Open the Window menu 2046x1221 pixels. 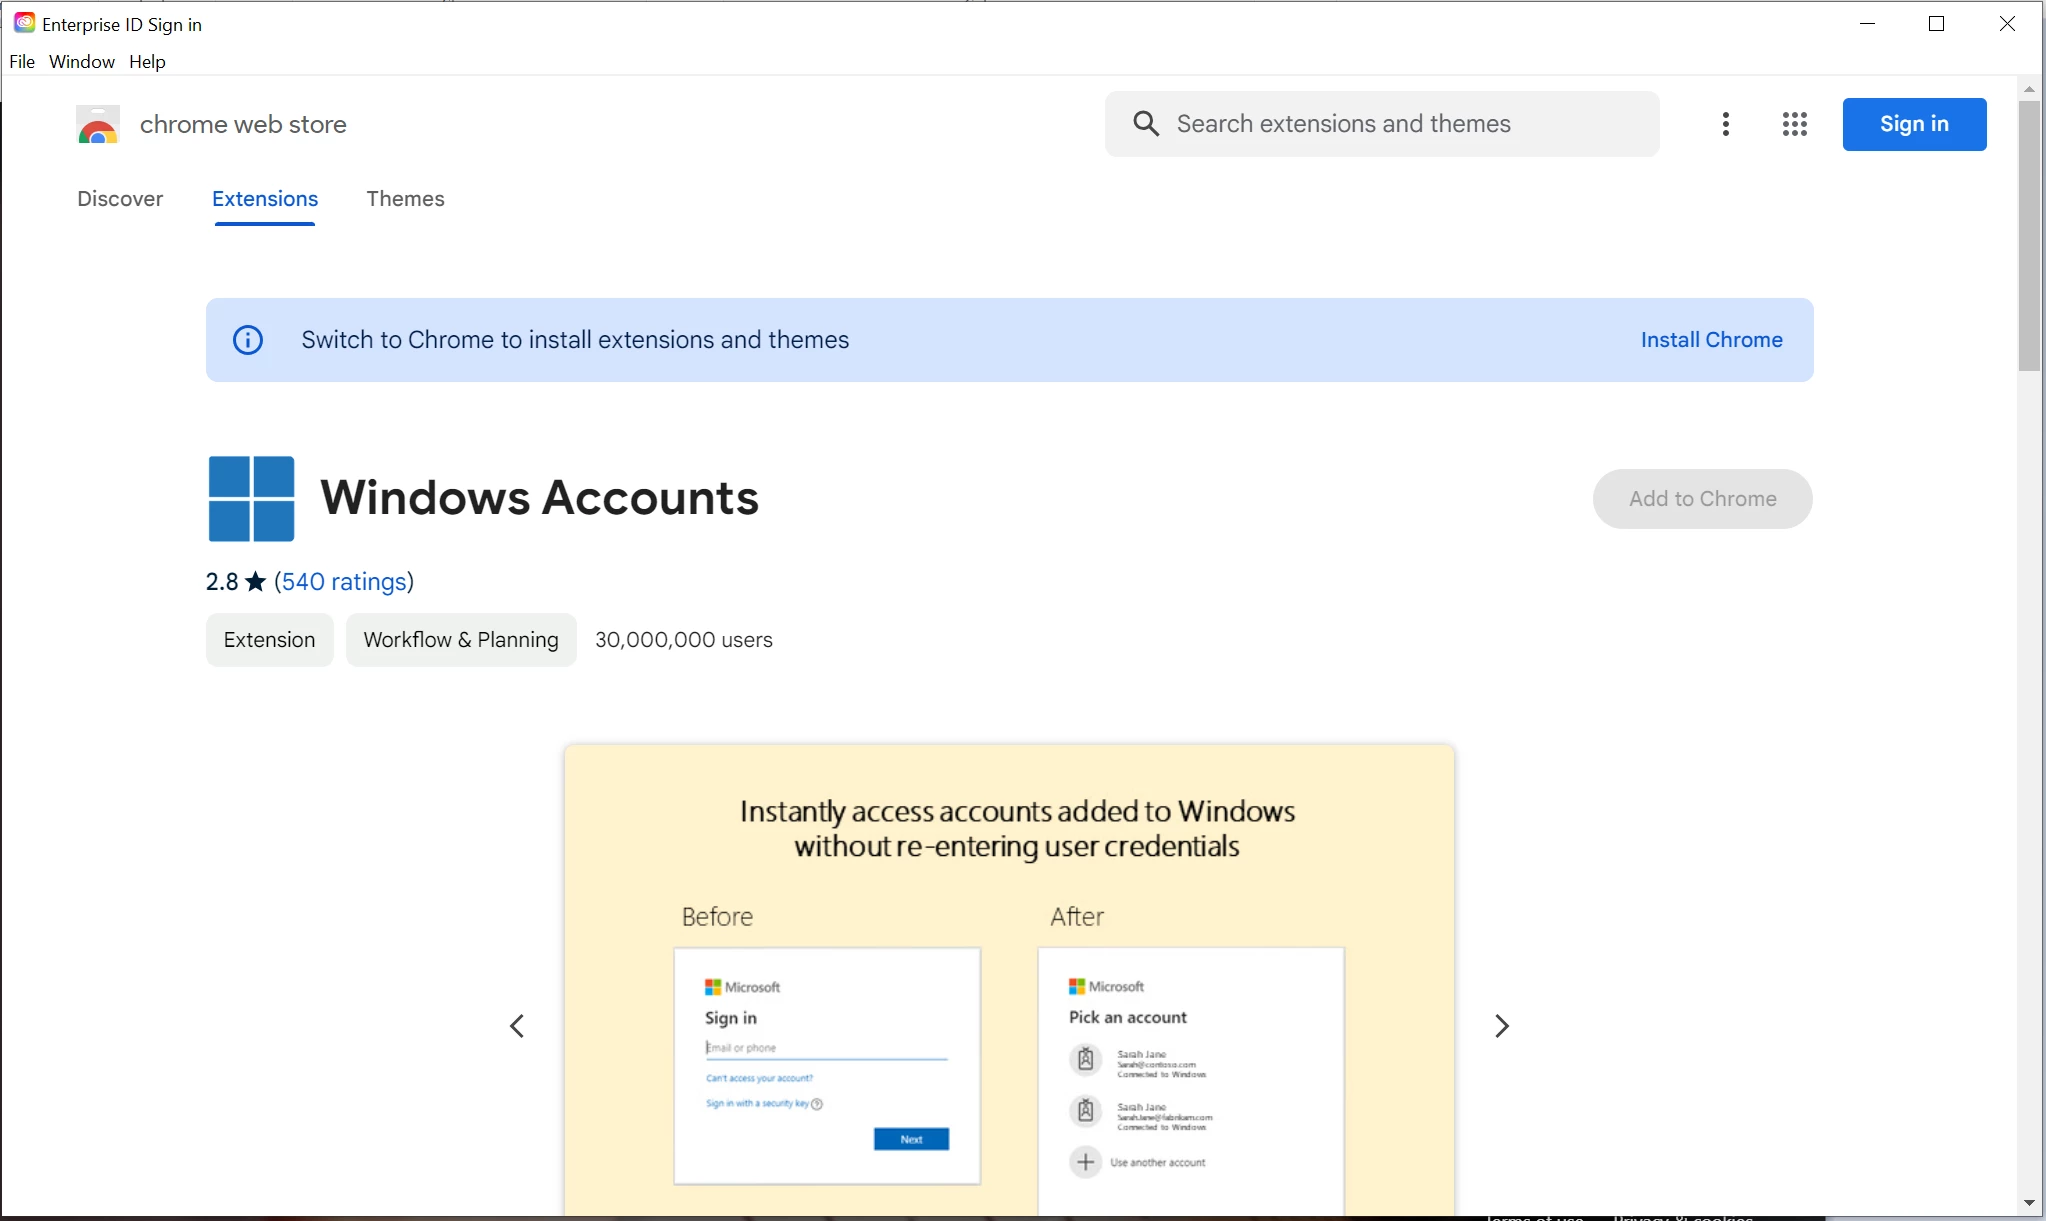click(x=82, y=62)
